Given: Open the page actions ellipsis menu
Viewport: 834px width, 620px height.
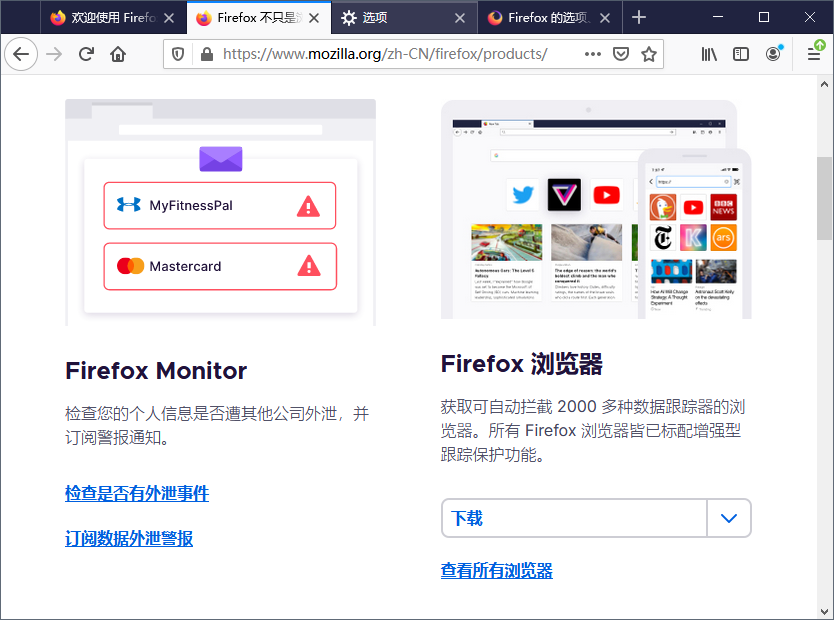Looking at the screenshot, I should pyautogui.click(x=595, y=54).
